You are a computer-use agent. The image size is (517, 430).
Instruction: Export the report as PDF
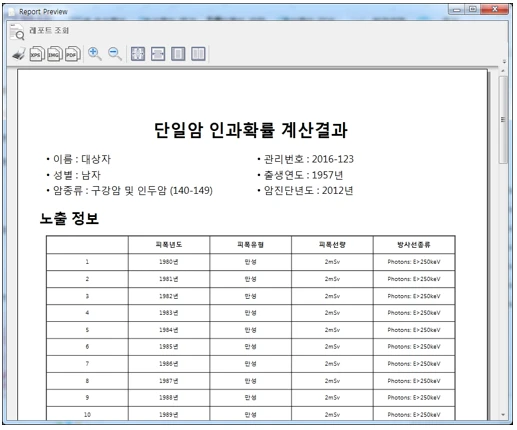pyautogui.click(x=72, y=54)
